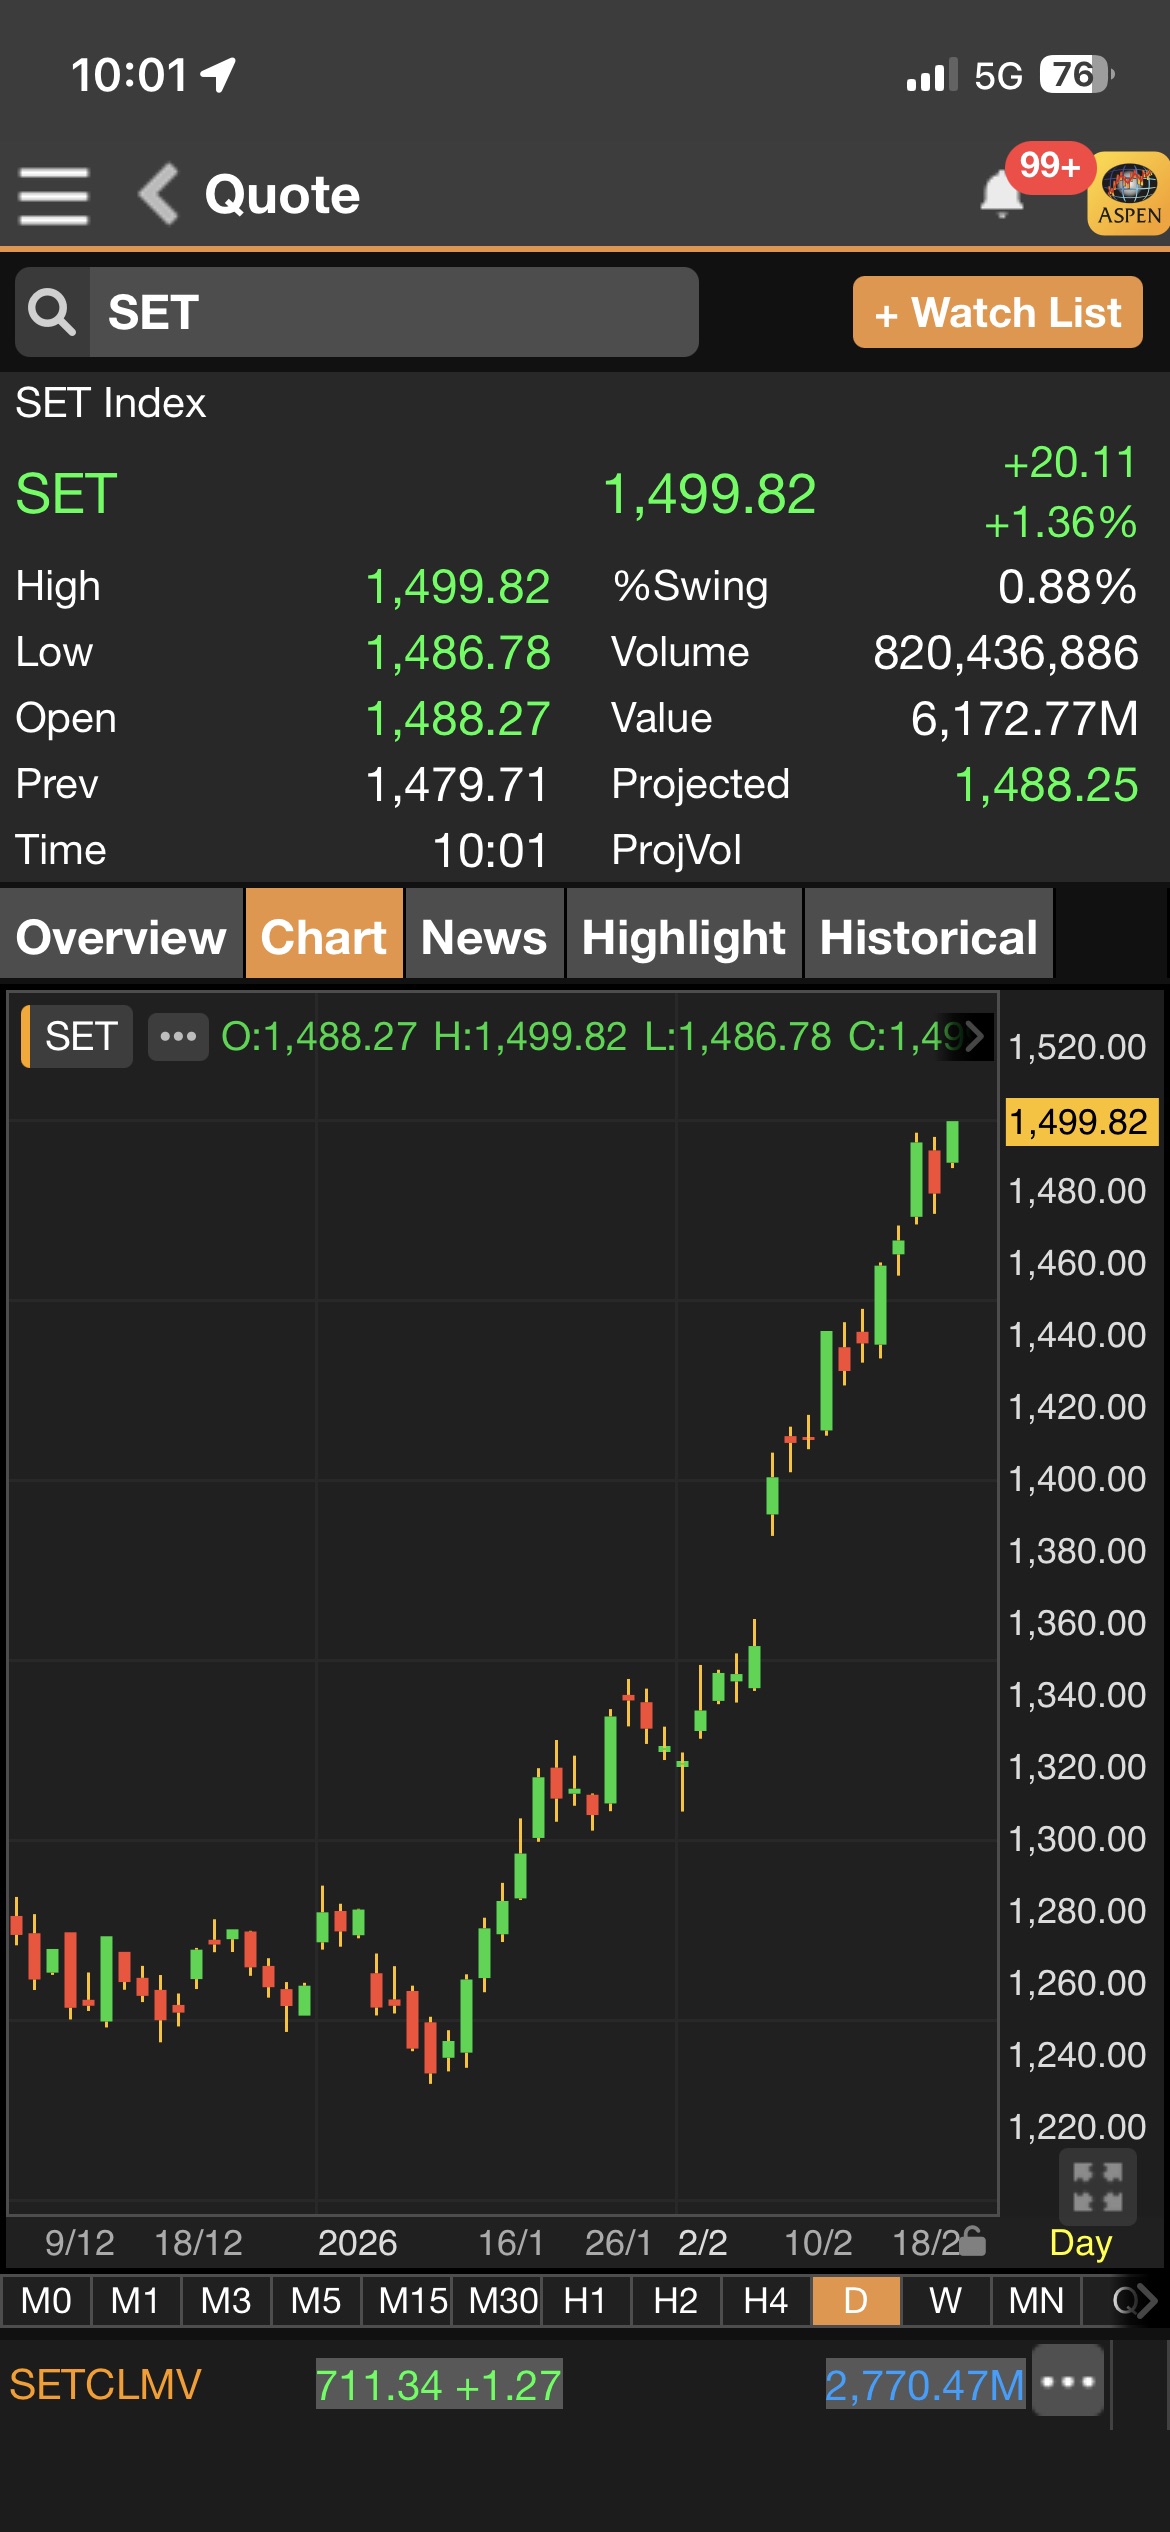Tap the SET symbol search field
This screenshot has height=2532, width=1170.
(x=393, y=312)
